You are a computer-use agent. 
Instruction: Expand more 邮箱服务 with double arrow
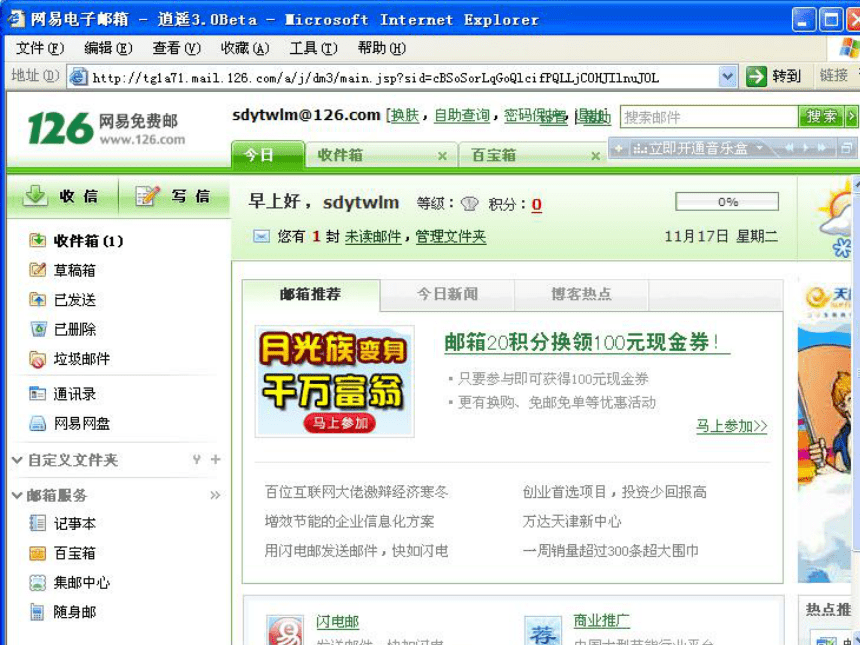(215, 495)
